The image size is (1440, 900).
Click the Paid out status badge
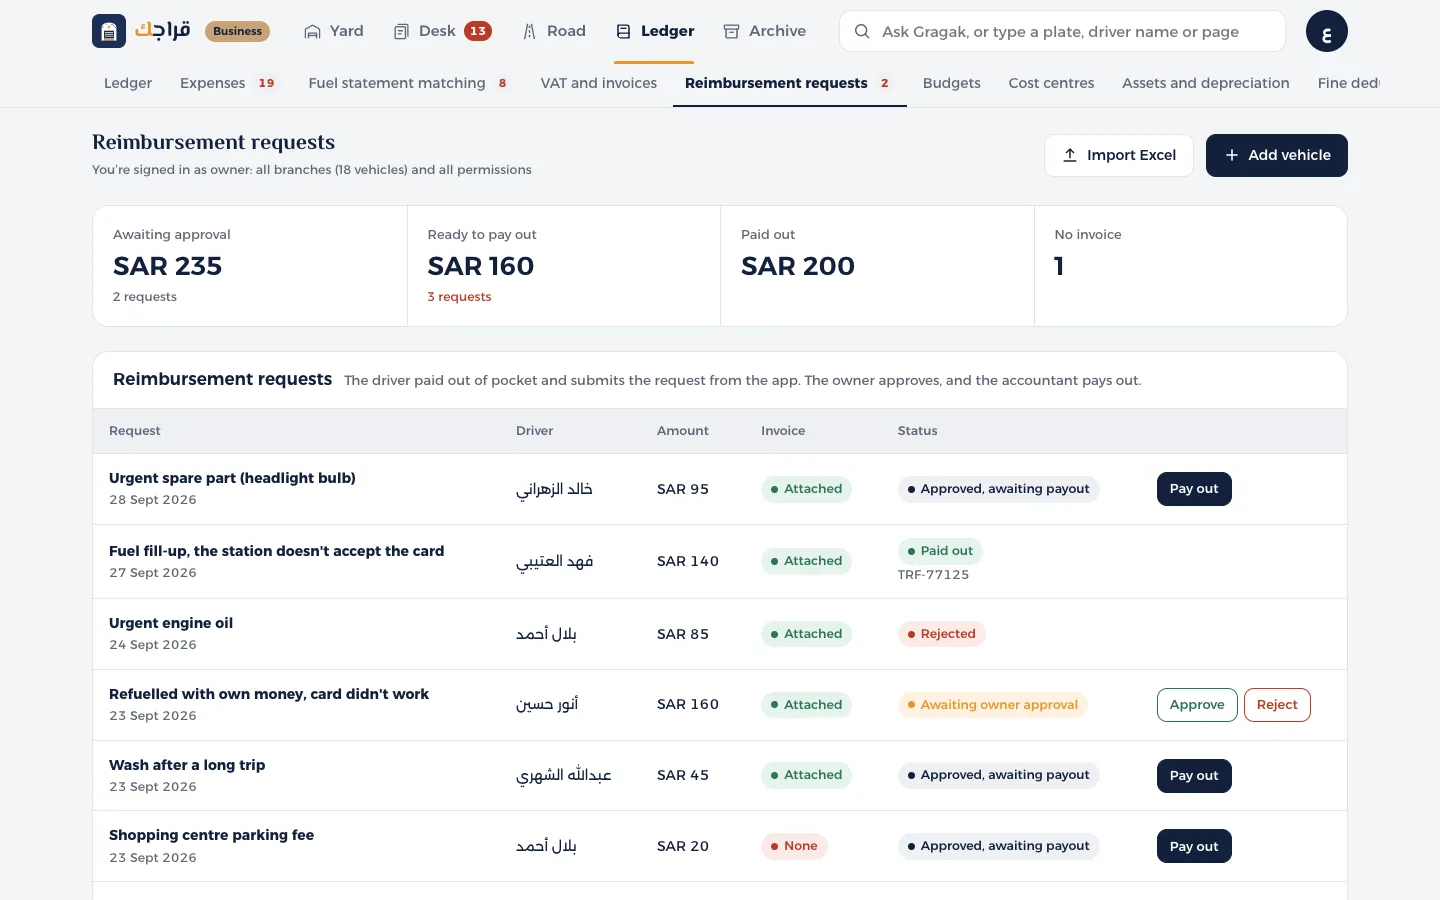940,551
